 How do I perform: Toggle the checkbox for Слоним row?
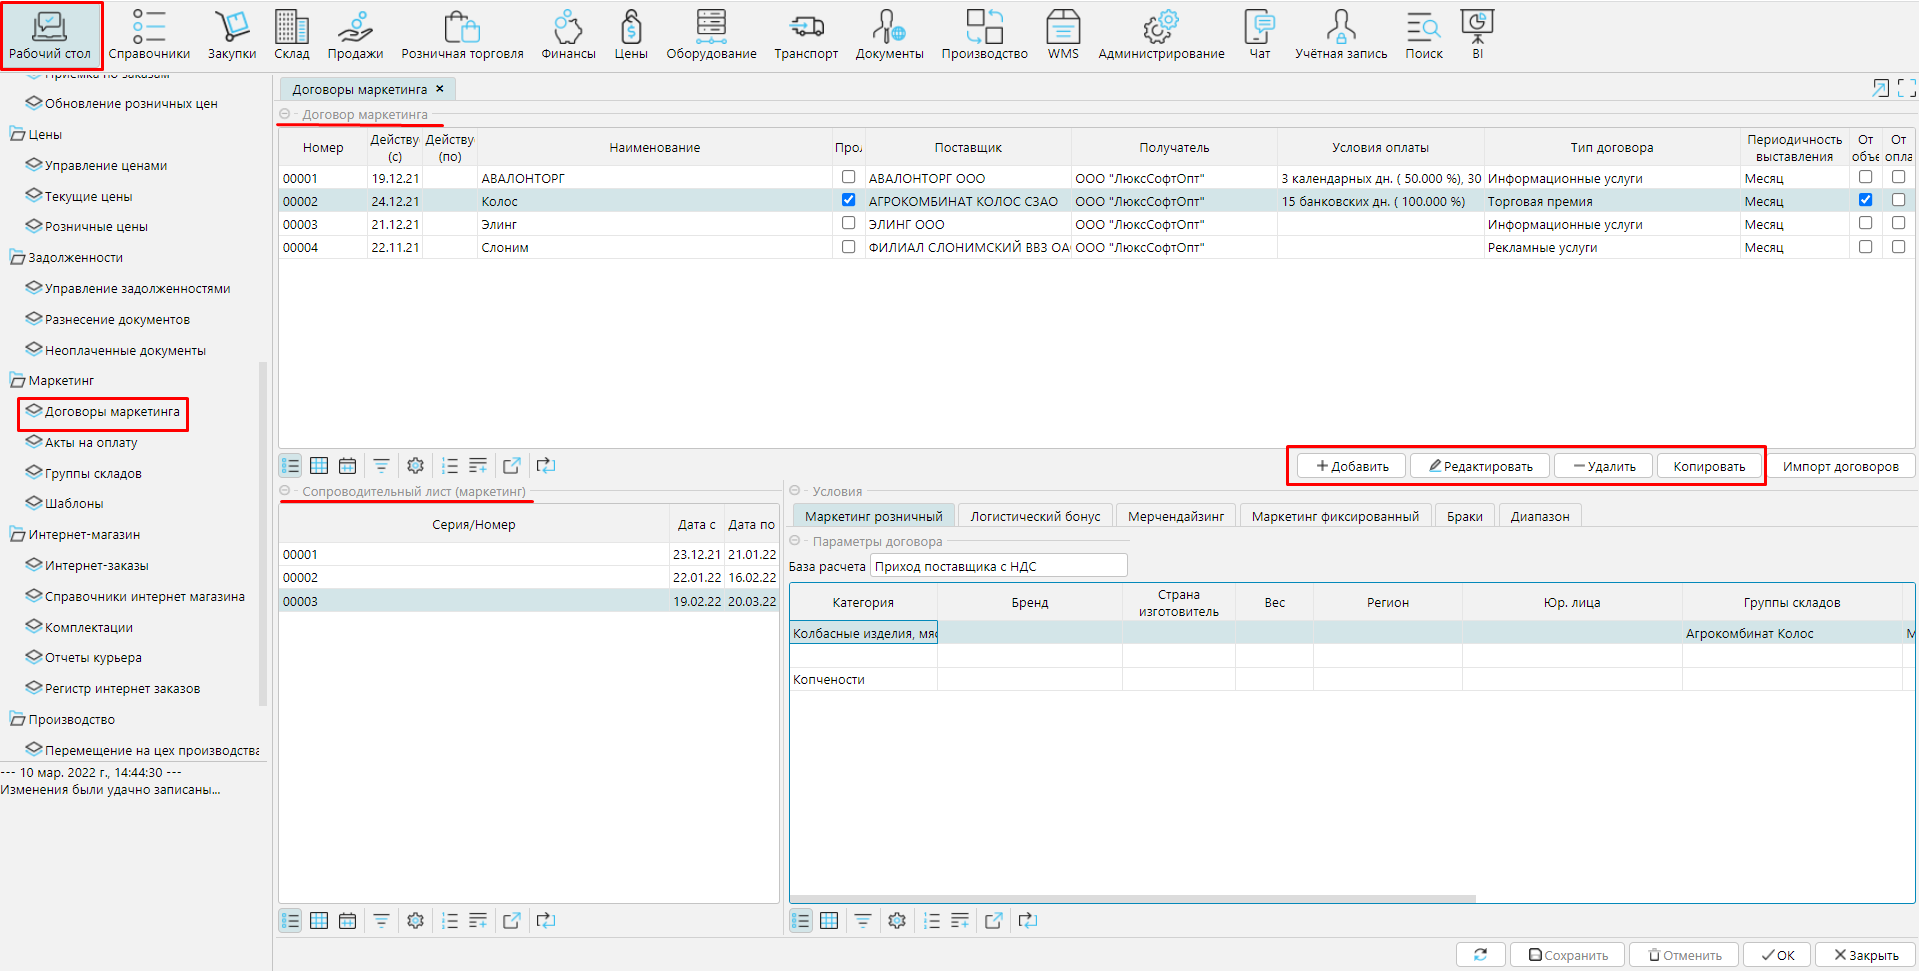848,247
